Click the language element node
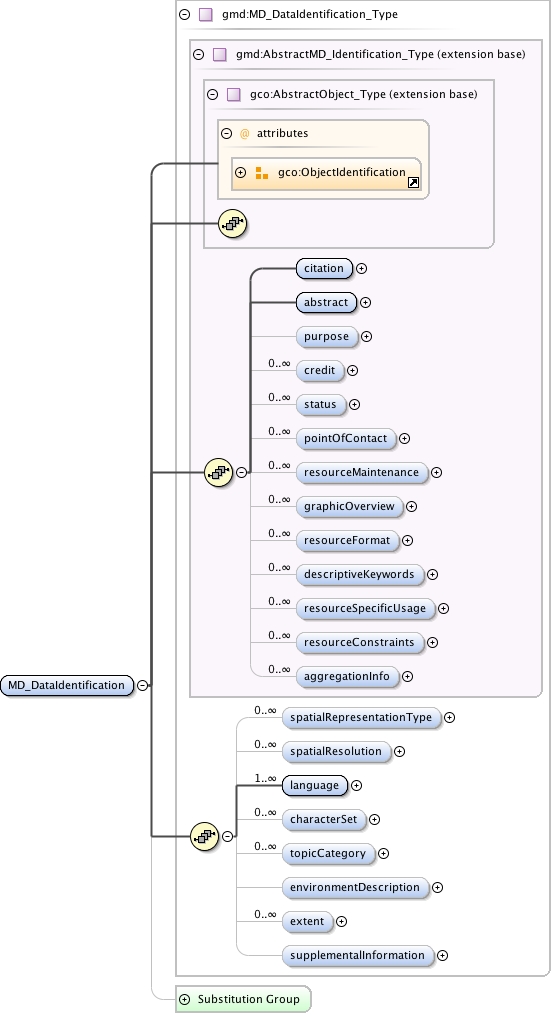The width and height of the screenshot is (552, 1016). click(314, 785)
